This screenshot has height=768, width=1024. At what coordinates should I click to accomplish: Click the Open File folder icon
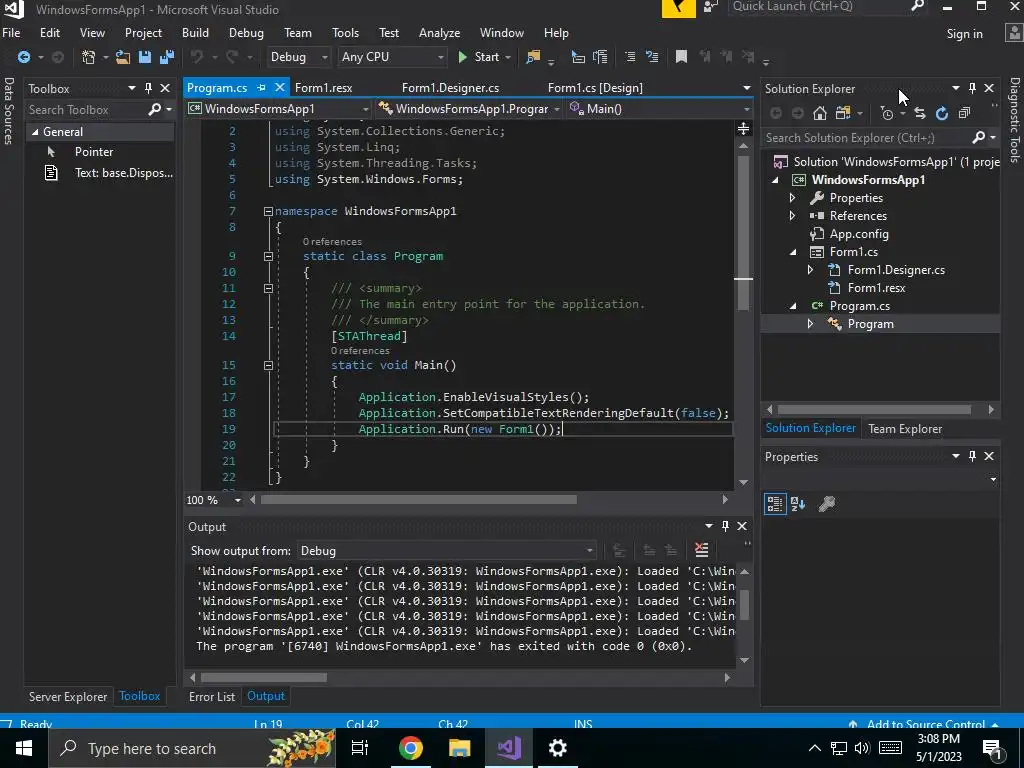click(123, 57)
